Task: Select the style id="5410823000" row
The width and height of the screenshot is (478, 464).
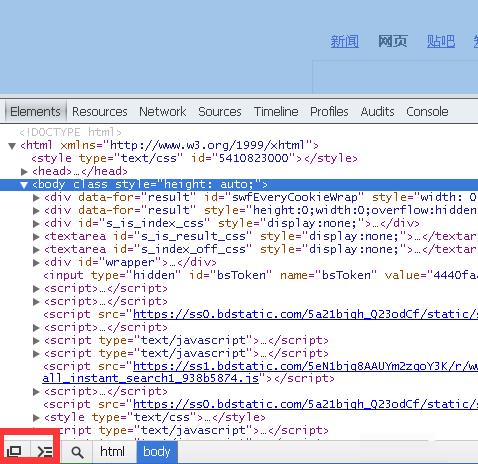Action: (x=194, y=158)
